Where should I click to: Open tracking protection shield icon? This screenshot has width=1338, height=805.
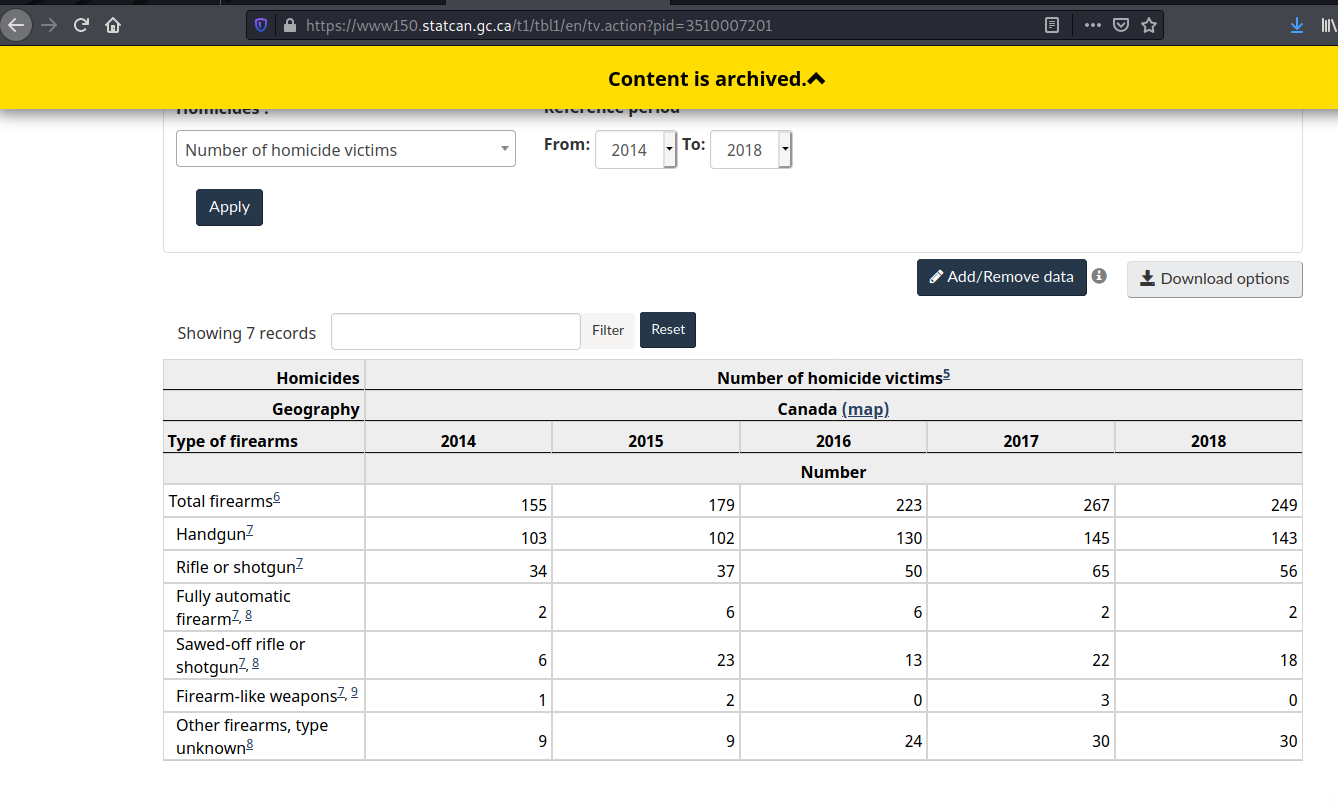pyautogui.click(x=262, y=25)
